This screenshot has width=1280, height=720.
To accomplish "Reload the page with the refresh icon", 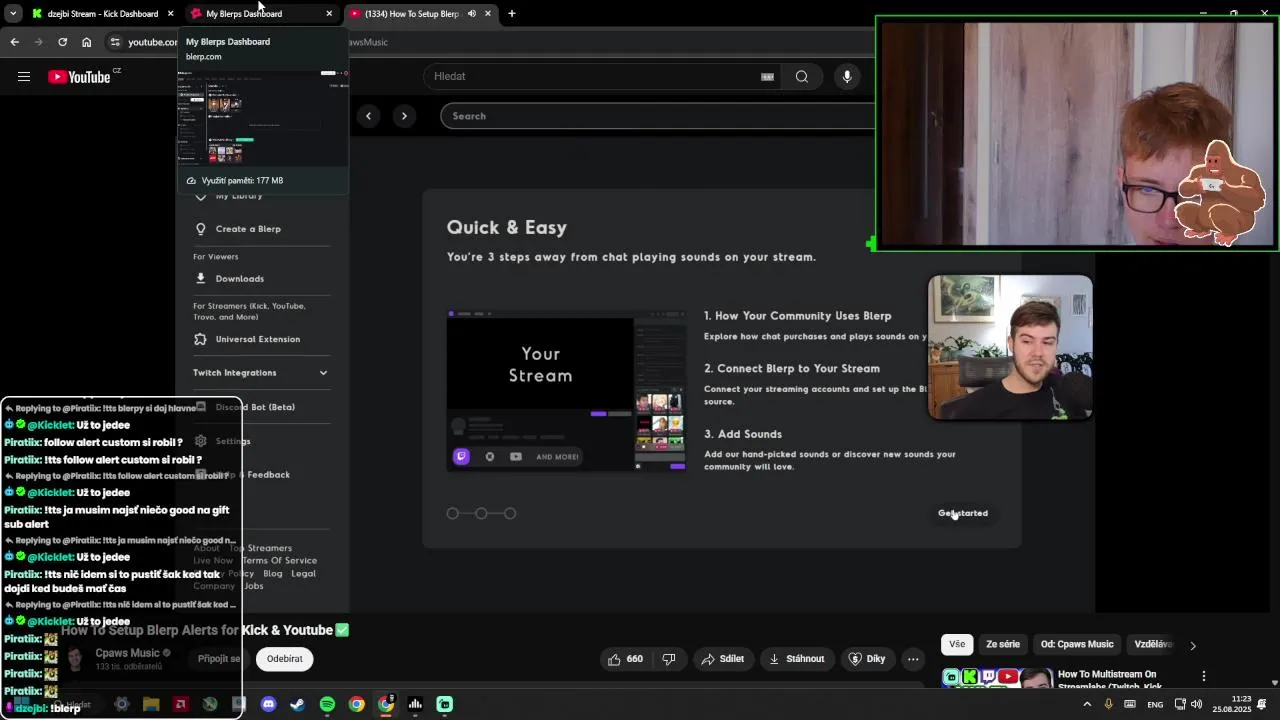I will pos(62,42).
